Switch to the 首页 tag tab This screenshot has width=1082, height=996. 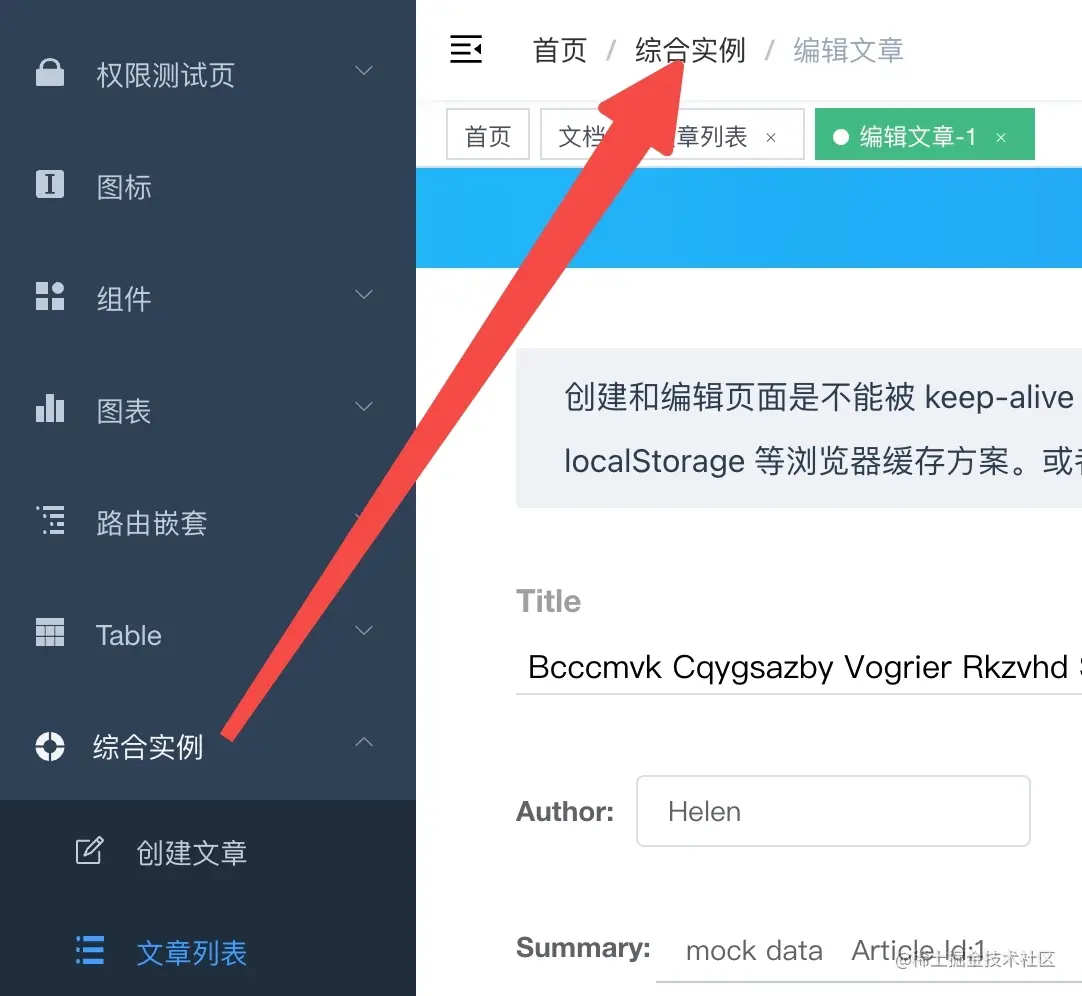pyautogui.click(x=488, y=135)
